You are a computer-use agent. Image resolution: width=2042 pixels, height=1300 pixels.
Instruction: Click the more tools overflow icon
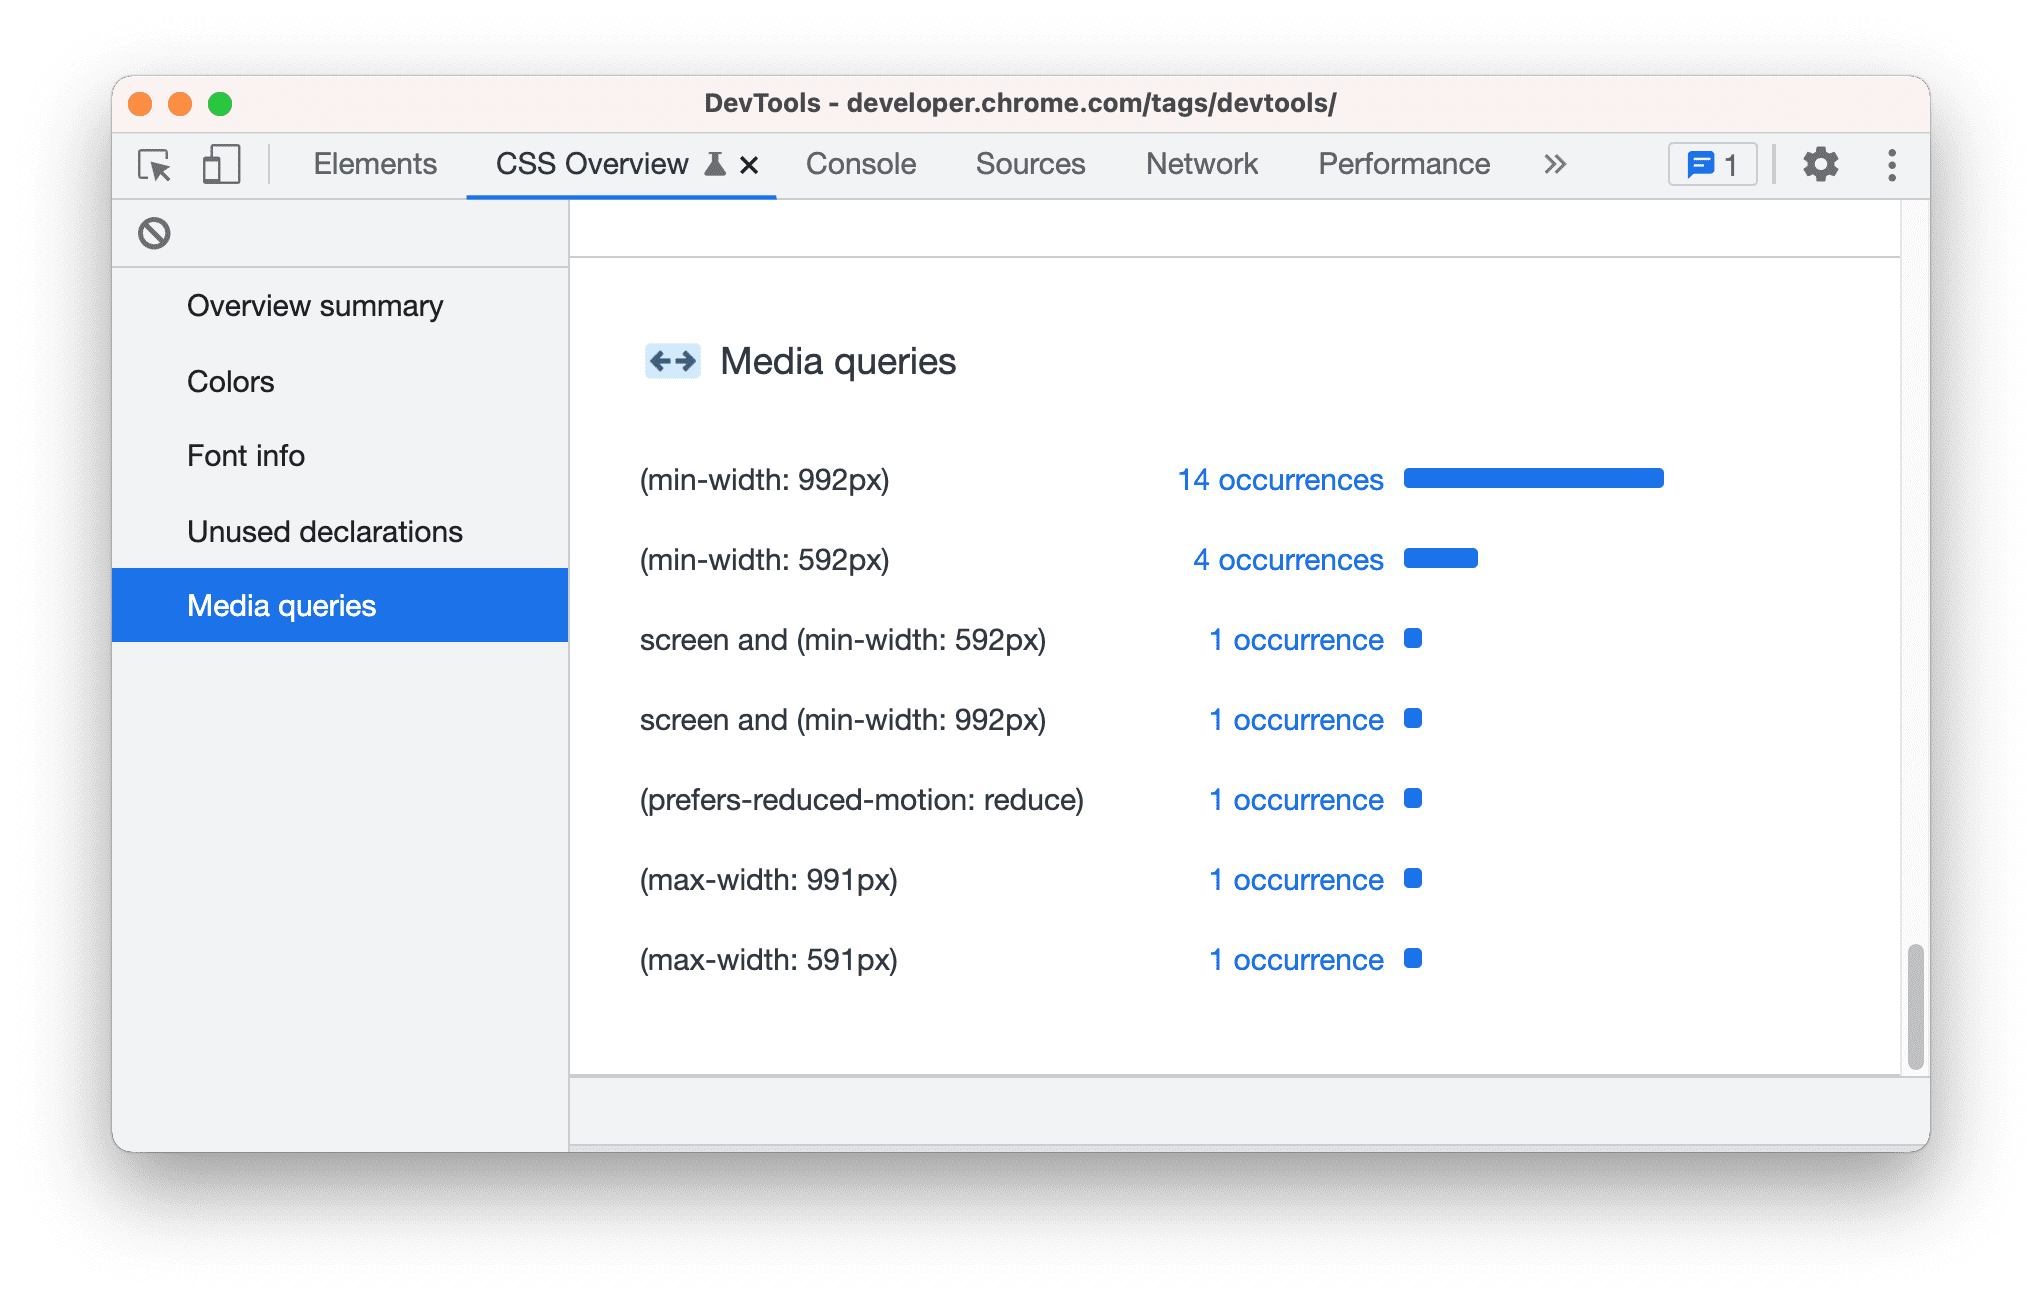click(1560, 164)
